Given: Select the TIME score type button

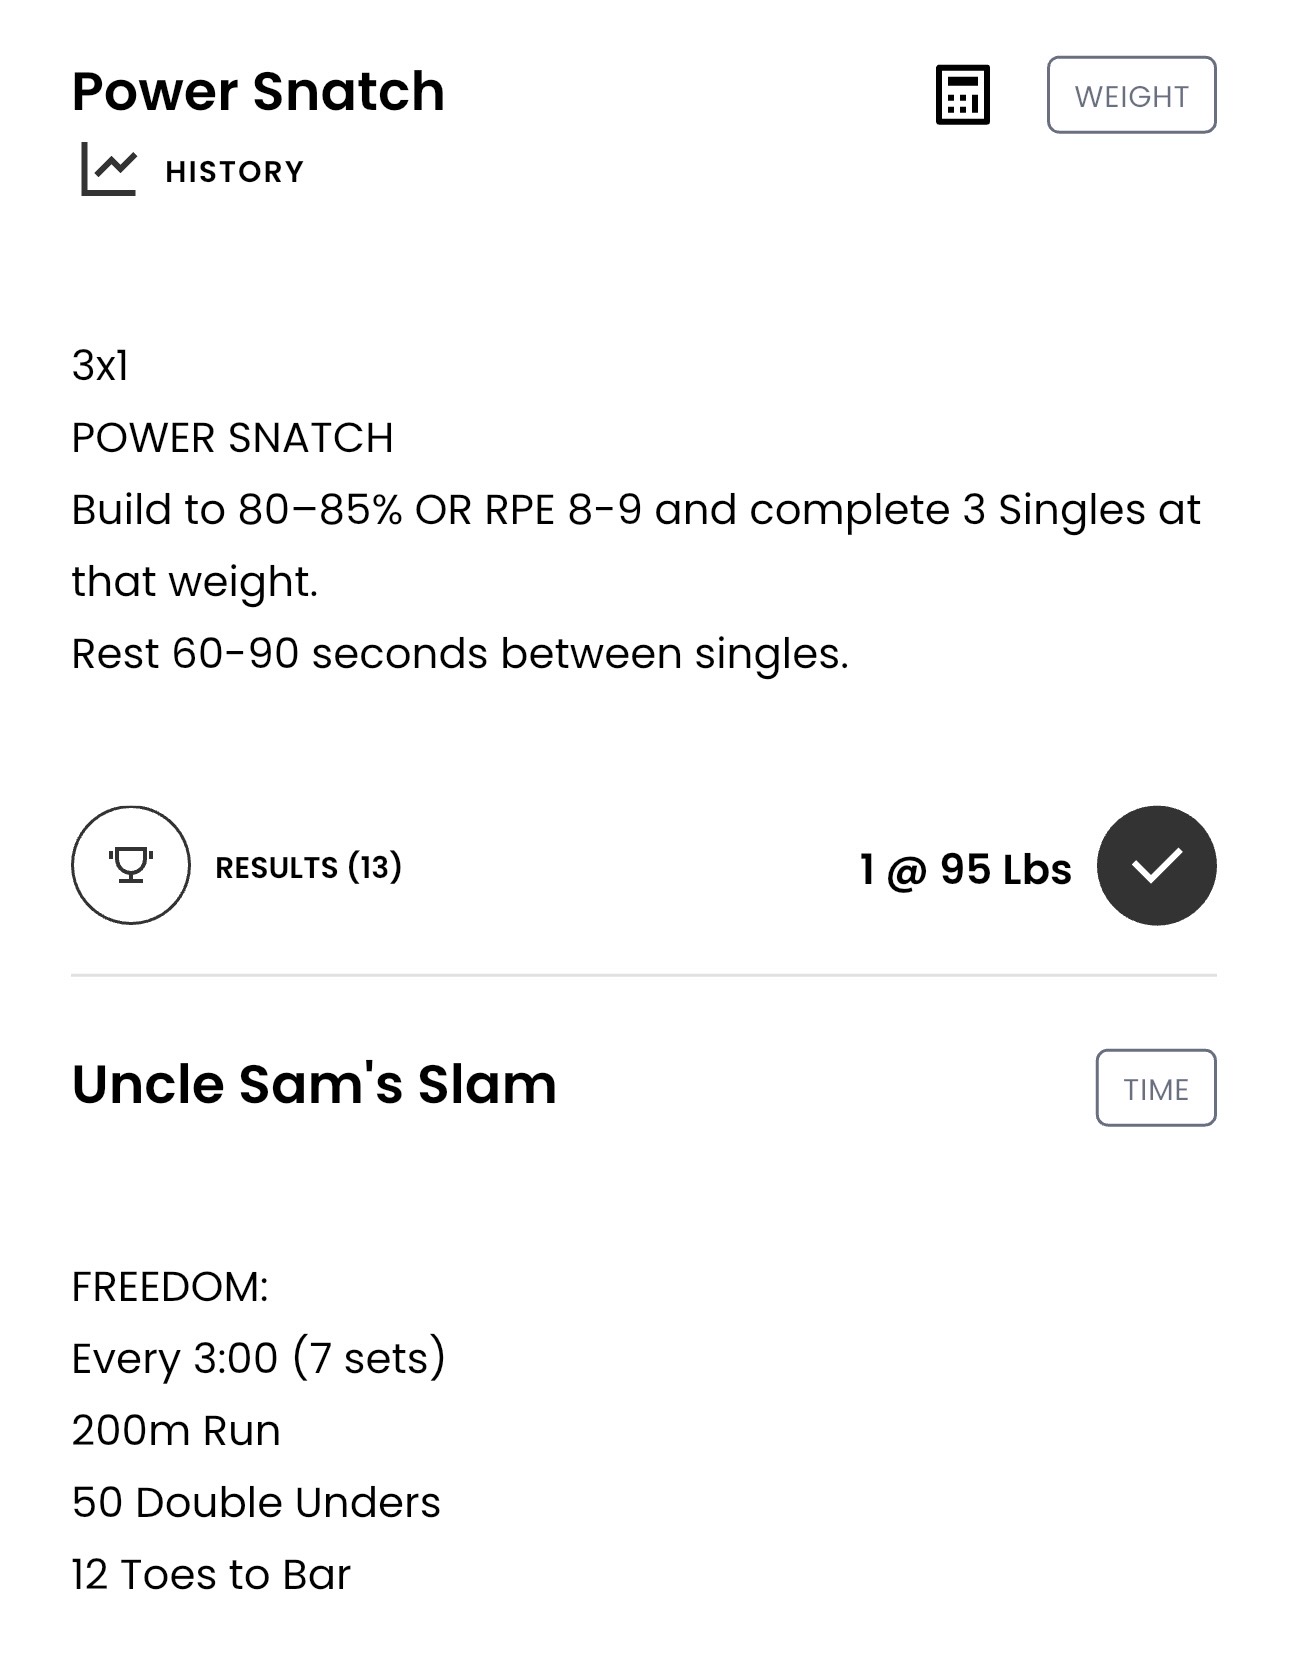Looking at the screenshot, I should coord(1156,1088).
